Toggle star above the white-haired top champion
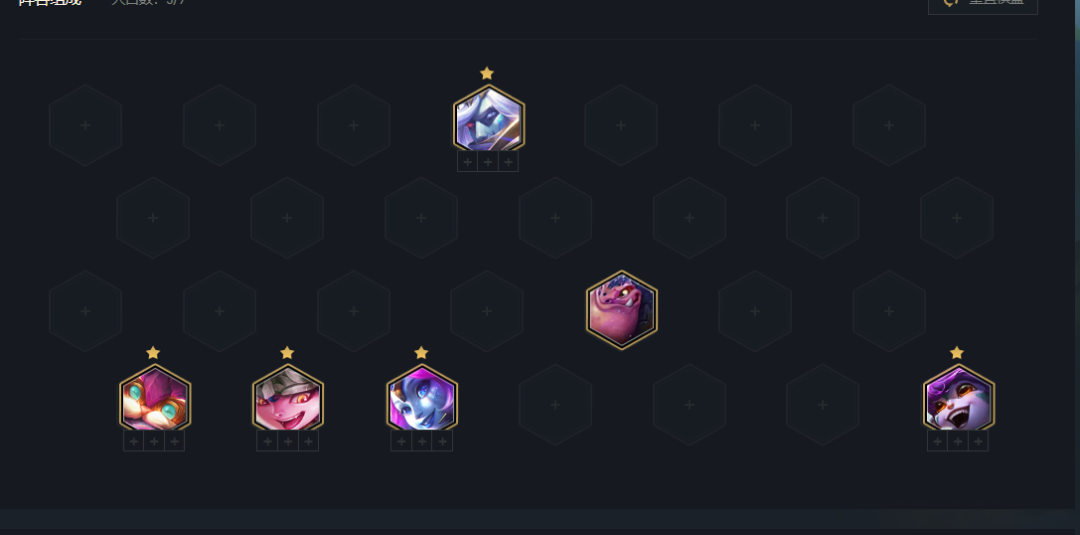Screen dimensions: 1080x535 487,73
